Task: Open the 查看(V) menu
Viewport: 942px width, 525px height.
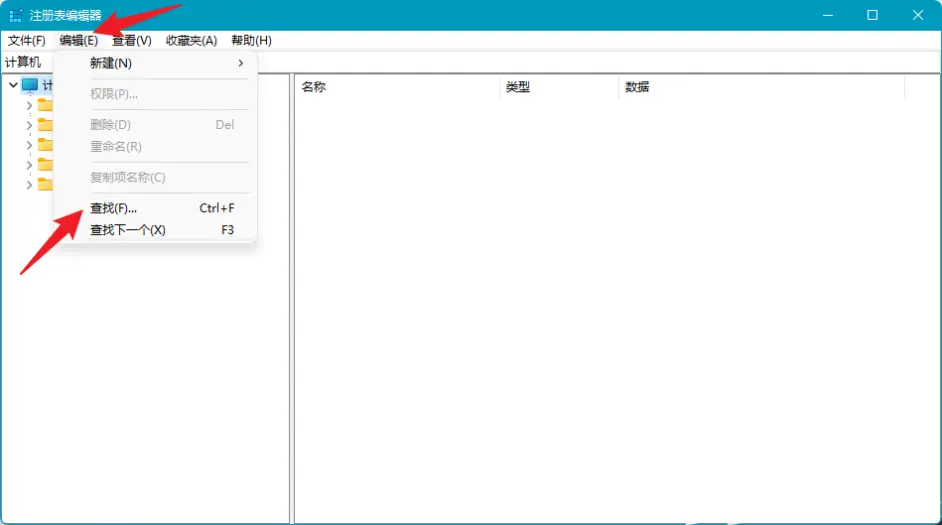Action: point(131,40)
